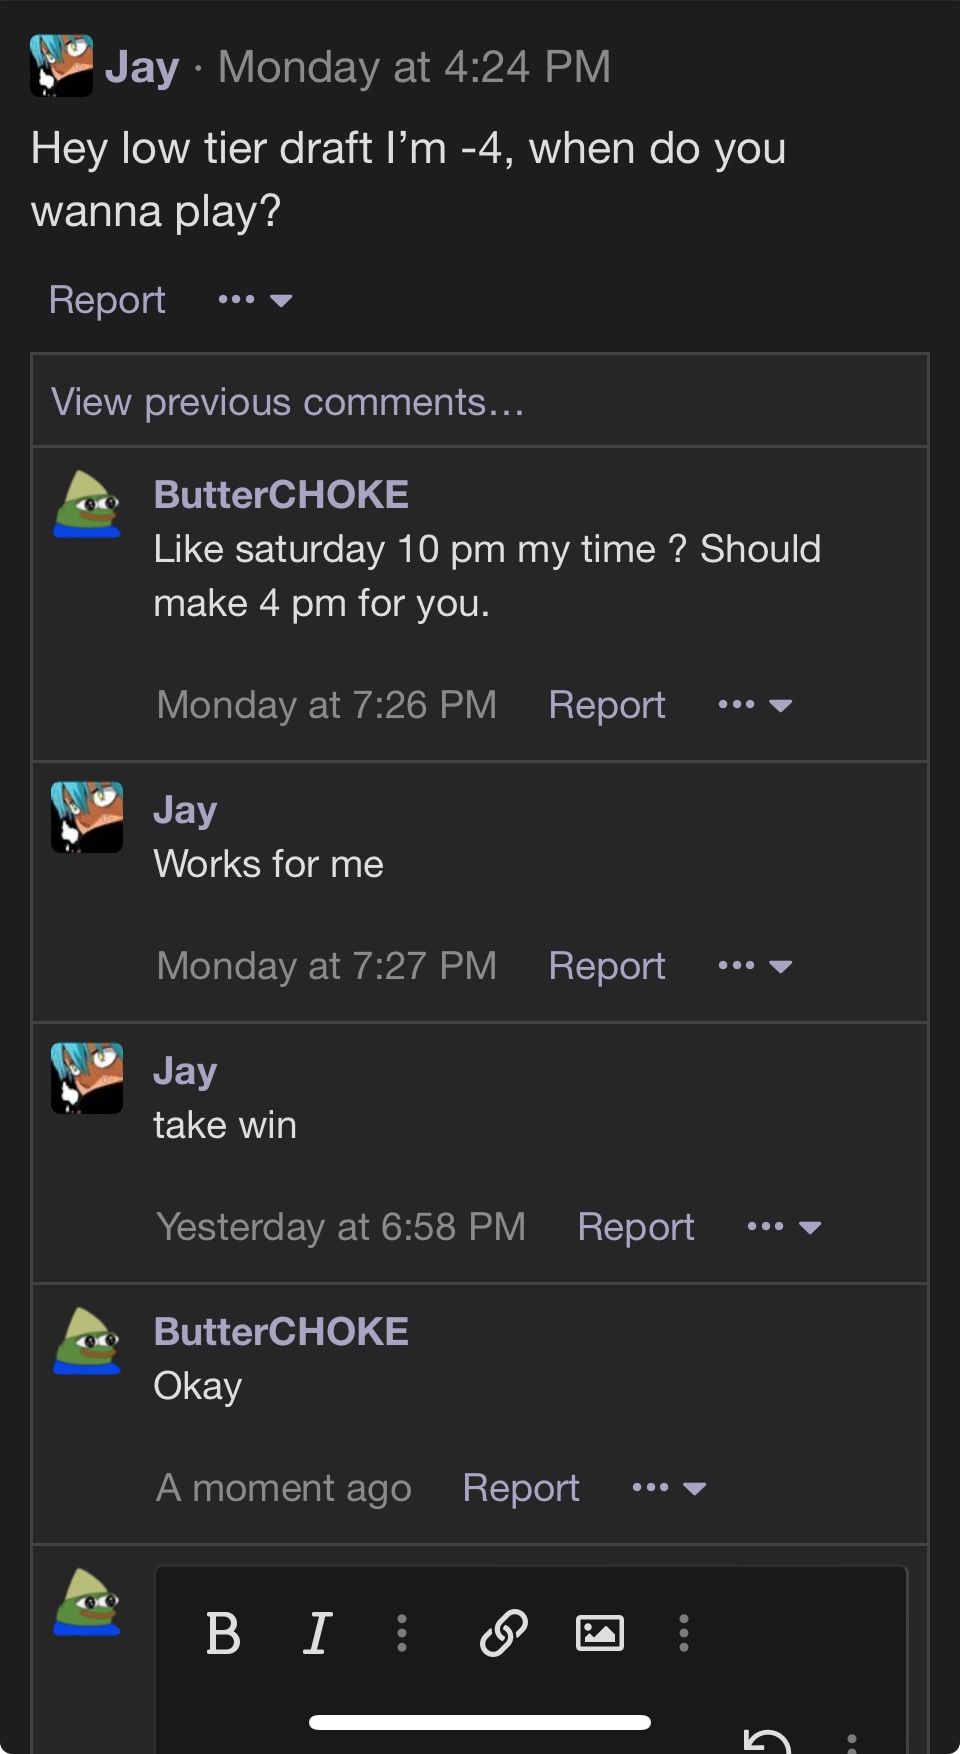
Task: Click the insert image icon
Action: 600,1633
